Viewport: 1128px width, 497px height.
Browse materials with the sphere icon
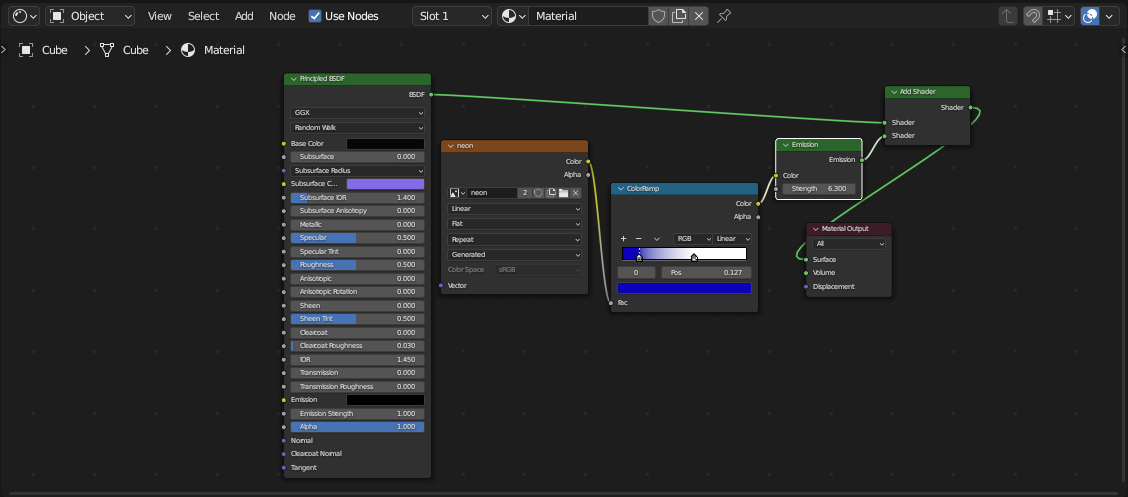[x=513, y=16]
